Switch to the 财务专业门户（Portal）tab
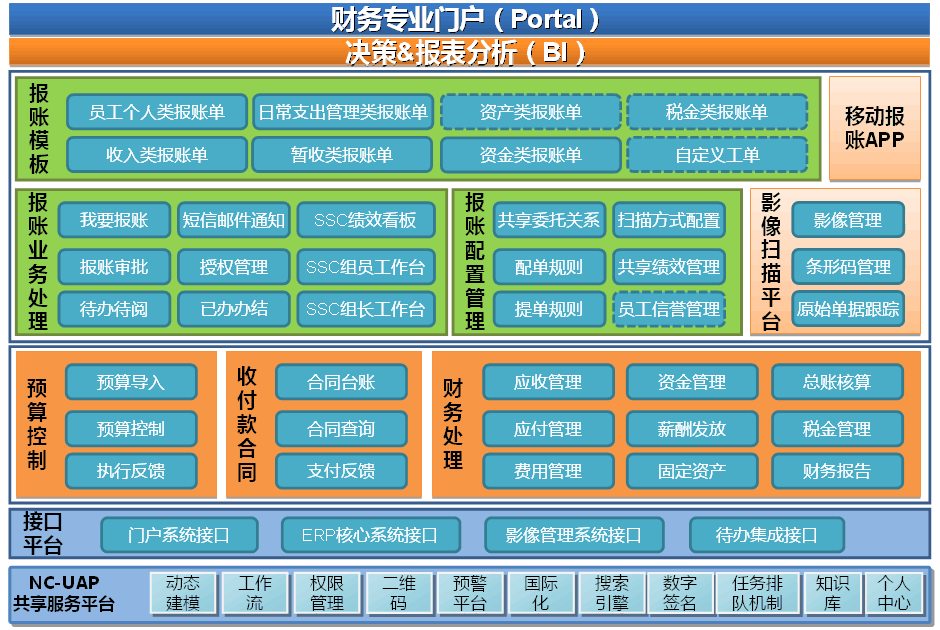940x630 pixels. (470, 18)
